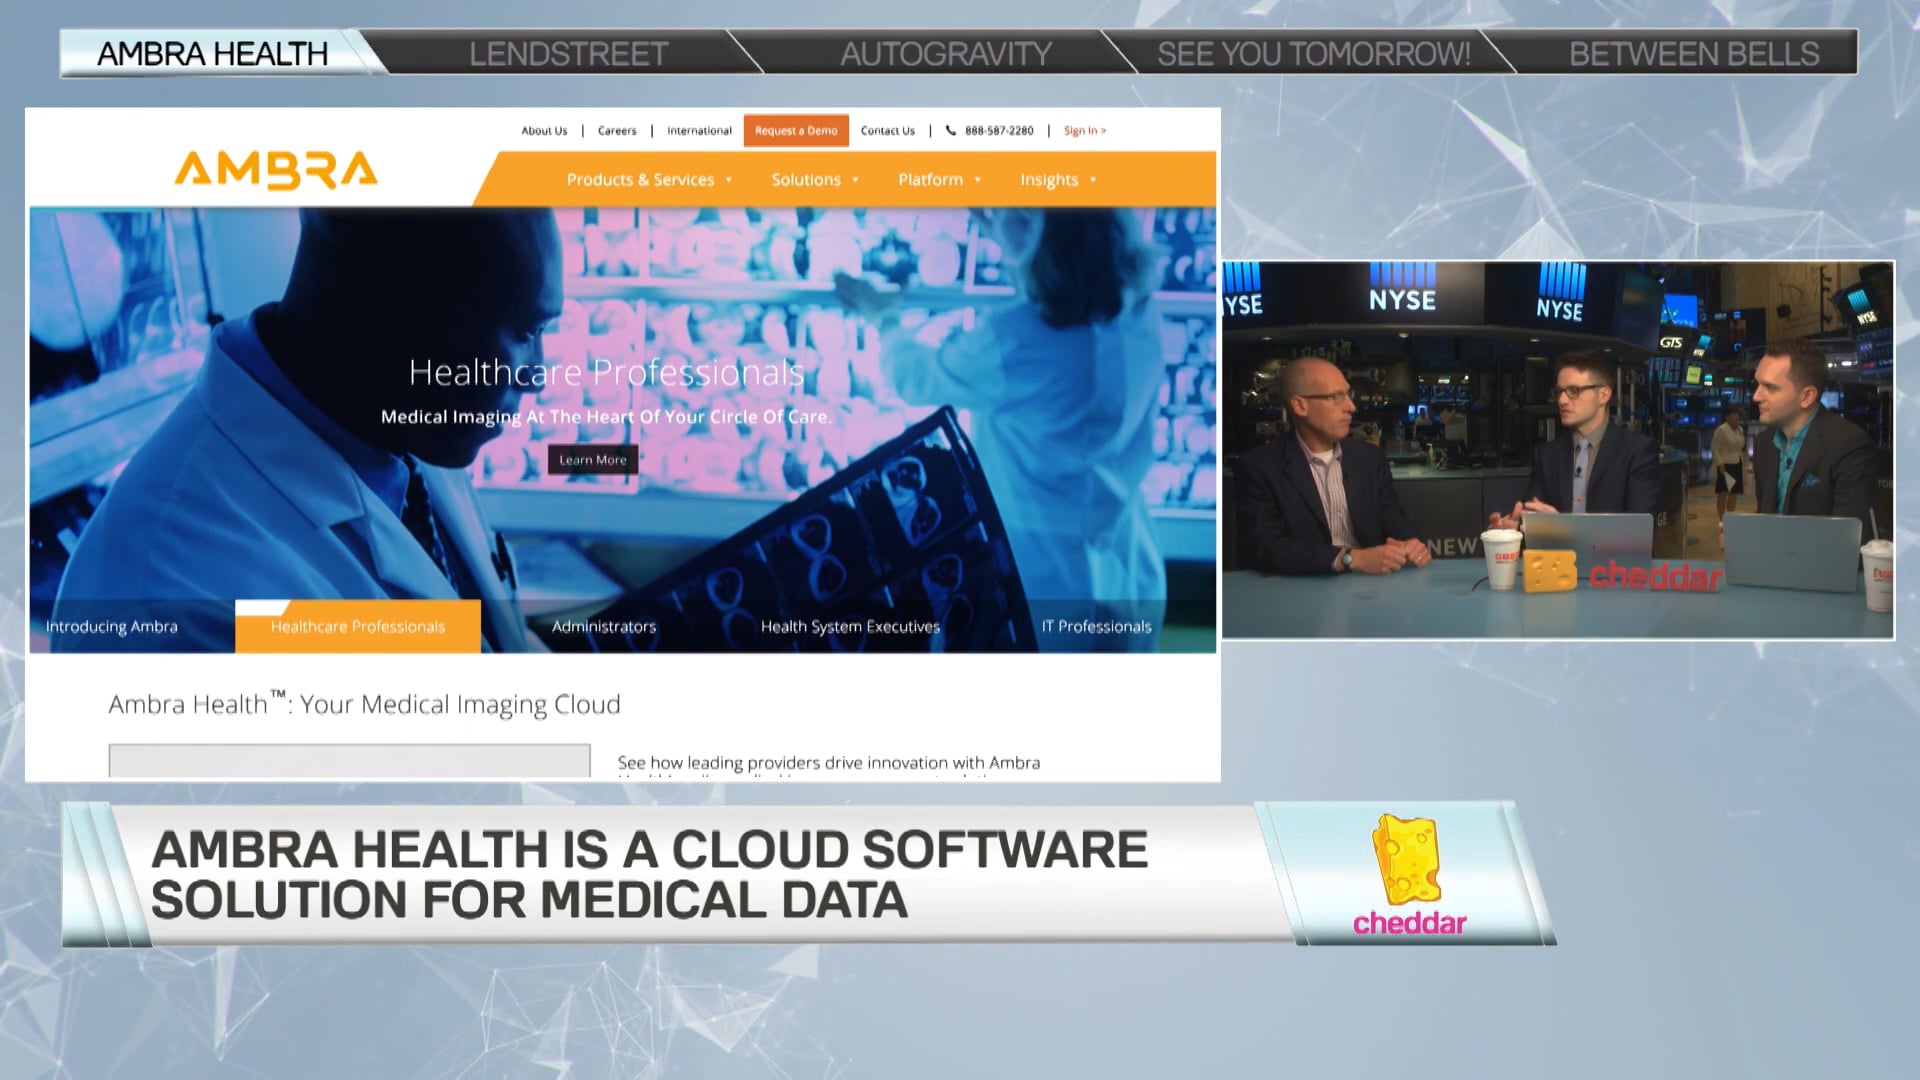Expand the Products & Services dropdown arrow

click(x=729, y=180)
